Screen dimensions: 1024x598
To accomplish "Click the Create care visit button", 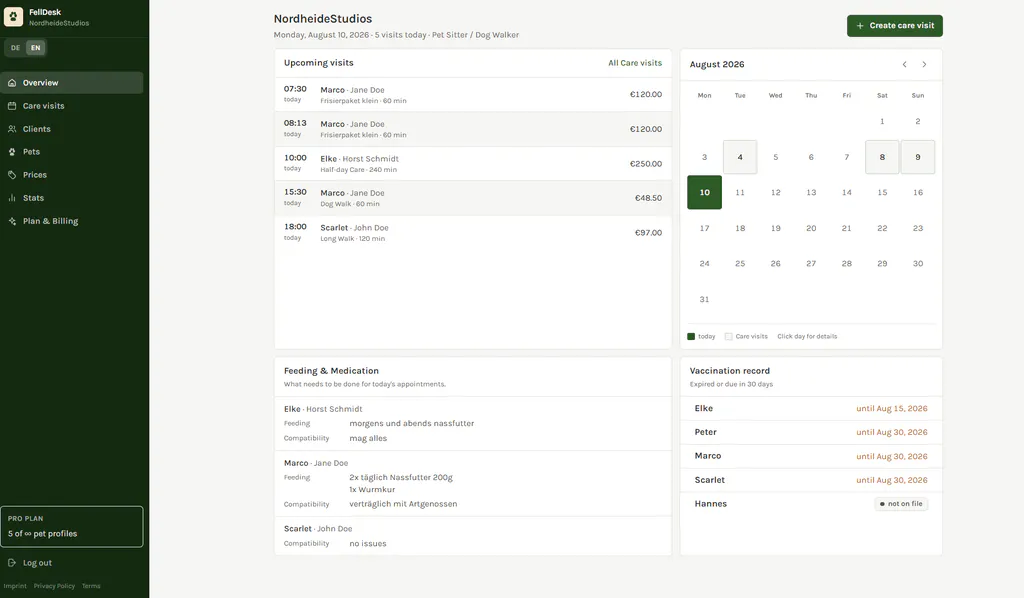I will click(x=895, y=25).
